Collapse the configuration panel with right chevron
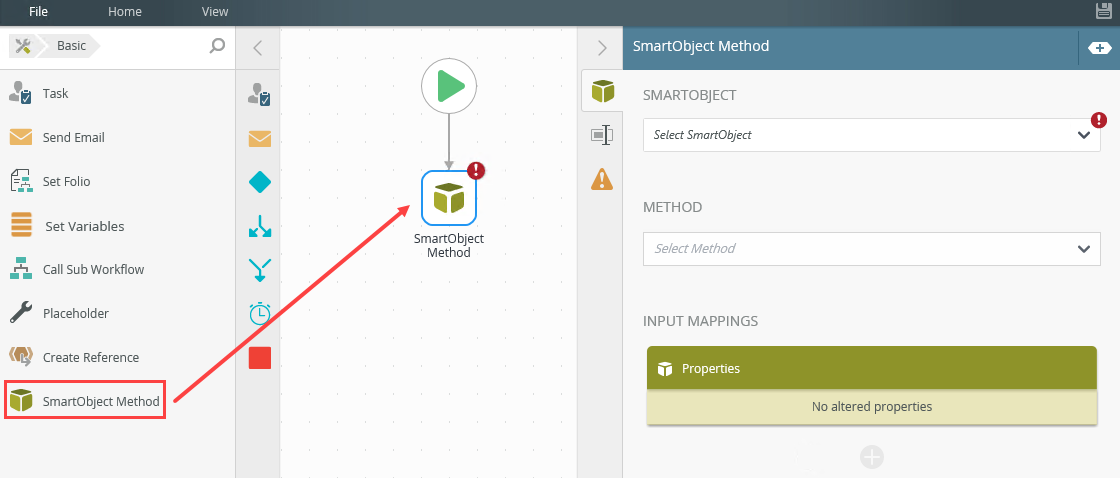1120x478 pixels. coord(602,49)
